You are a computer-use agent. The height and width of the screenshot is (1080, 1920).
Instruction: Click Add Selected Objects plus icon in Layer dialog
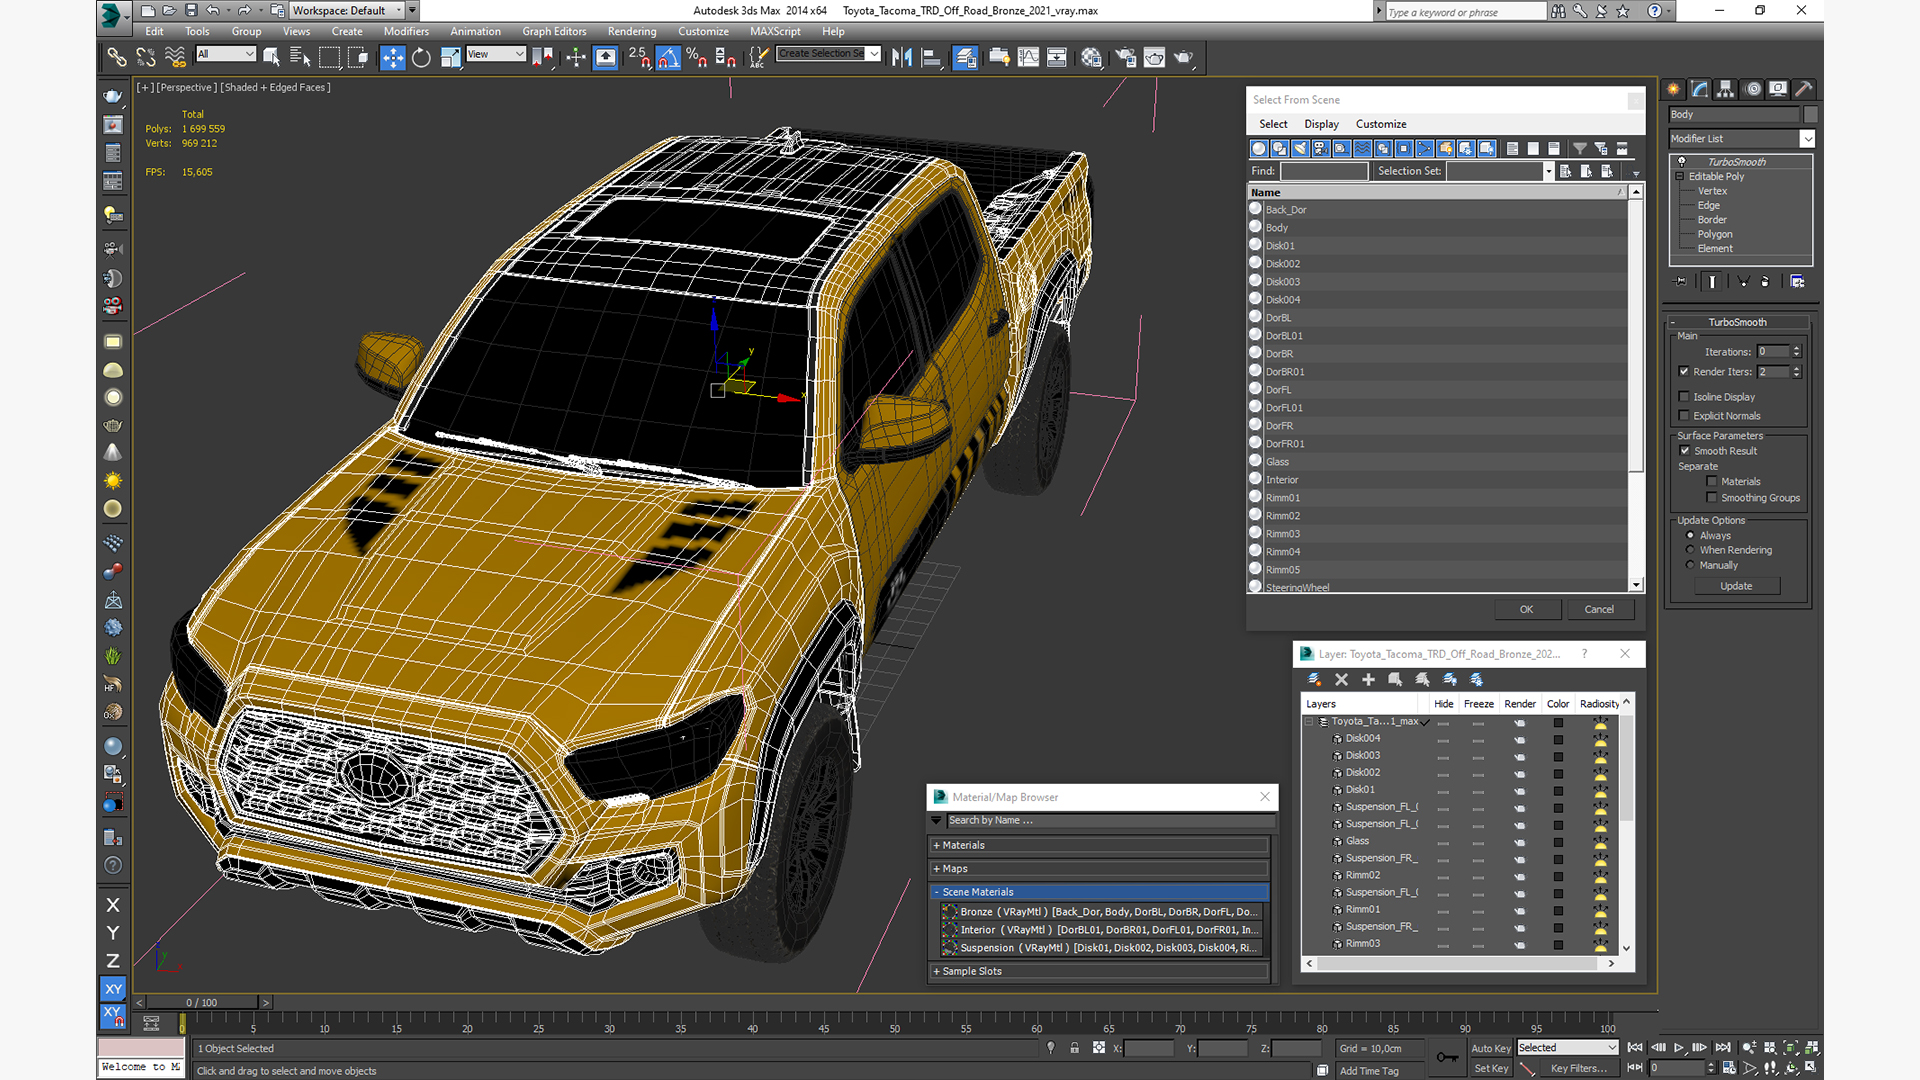(1368, 679)
